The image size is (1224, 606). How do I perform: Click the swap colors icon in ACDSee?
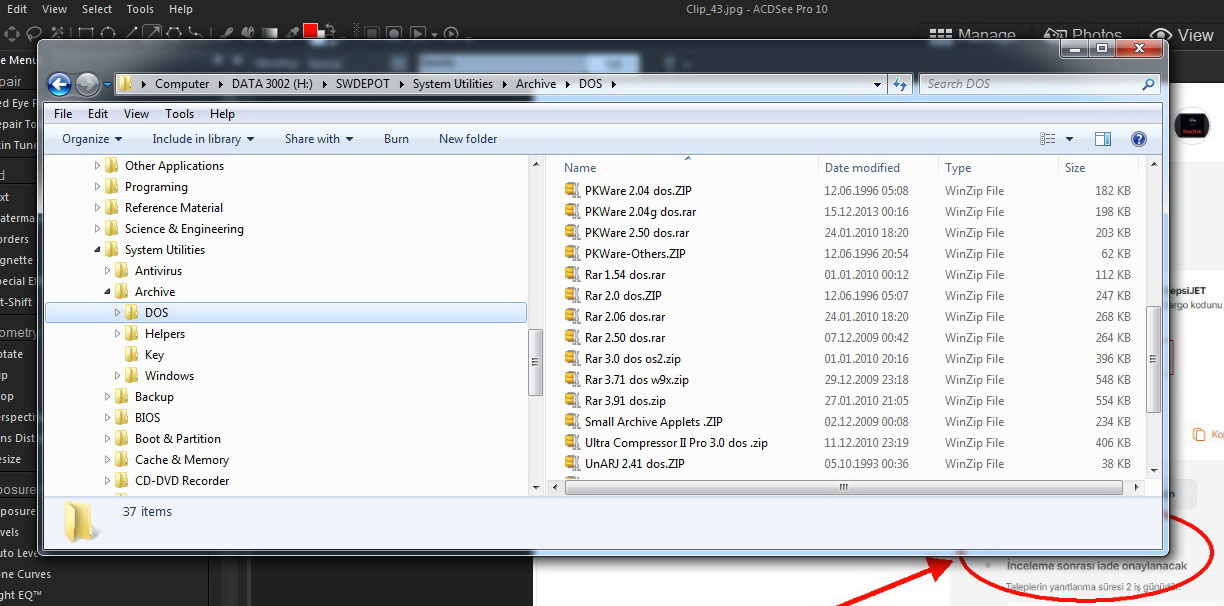331,31
